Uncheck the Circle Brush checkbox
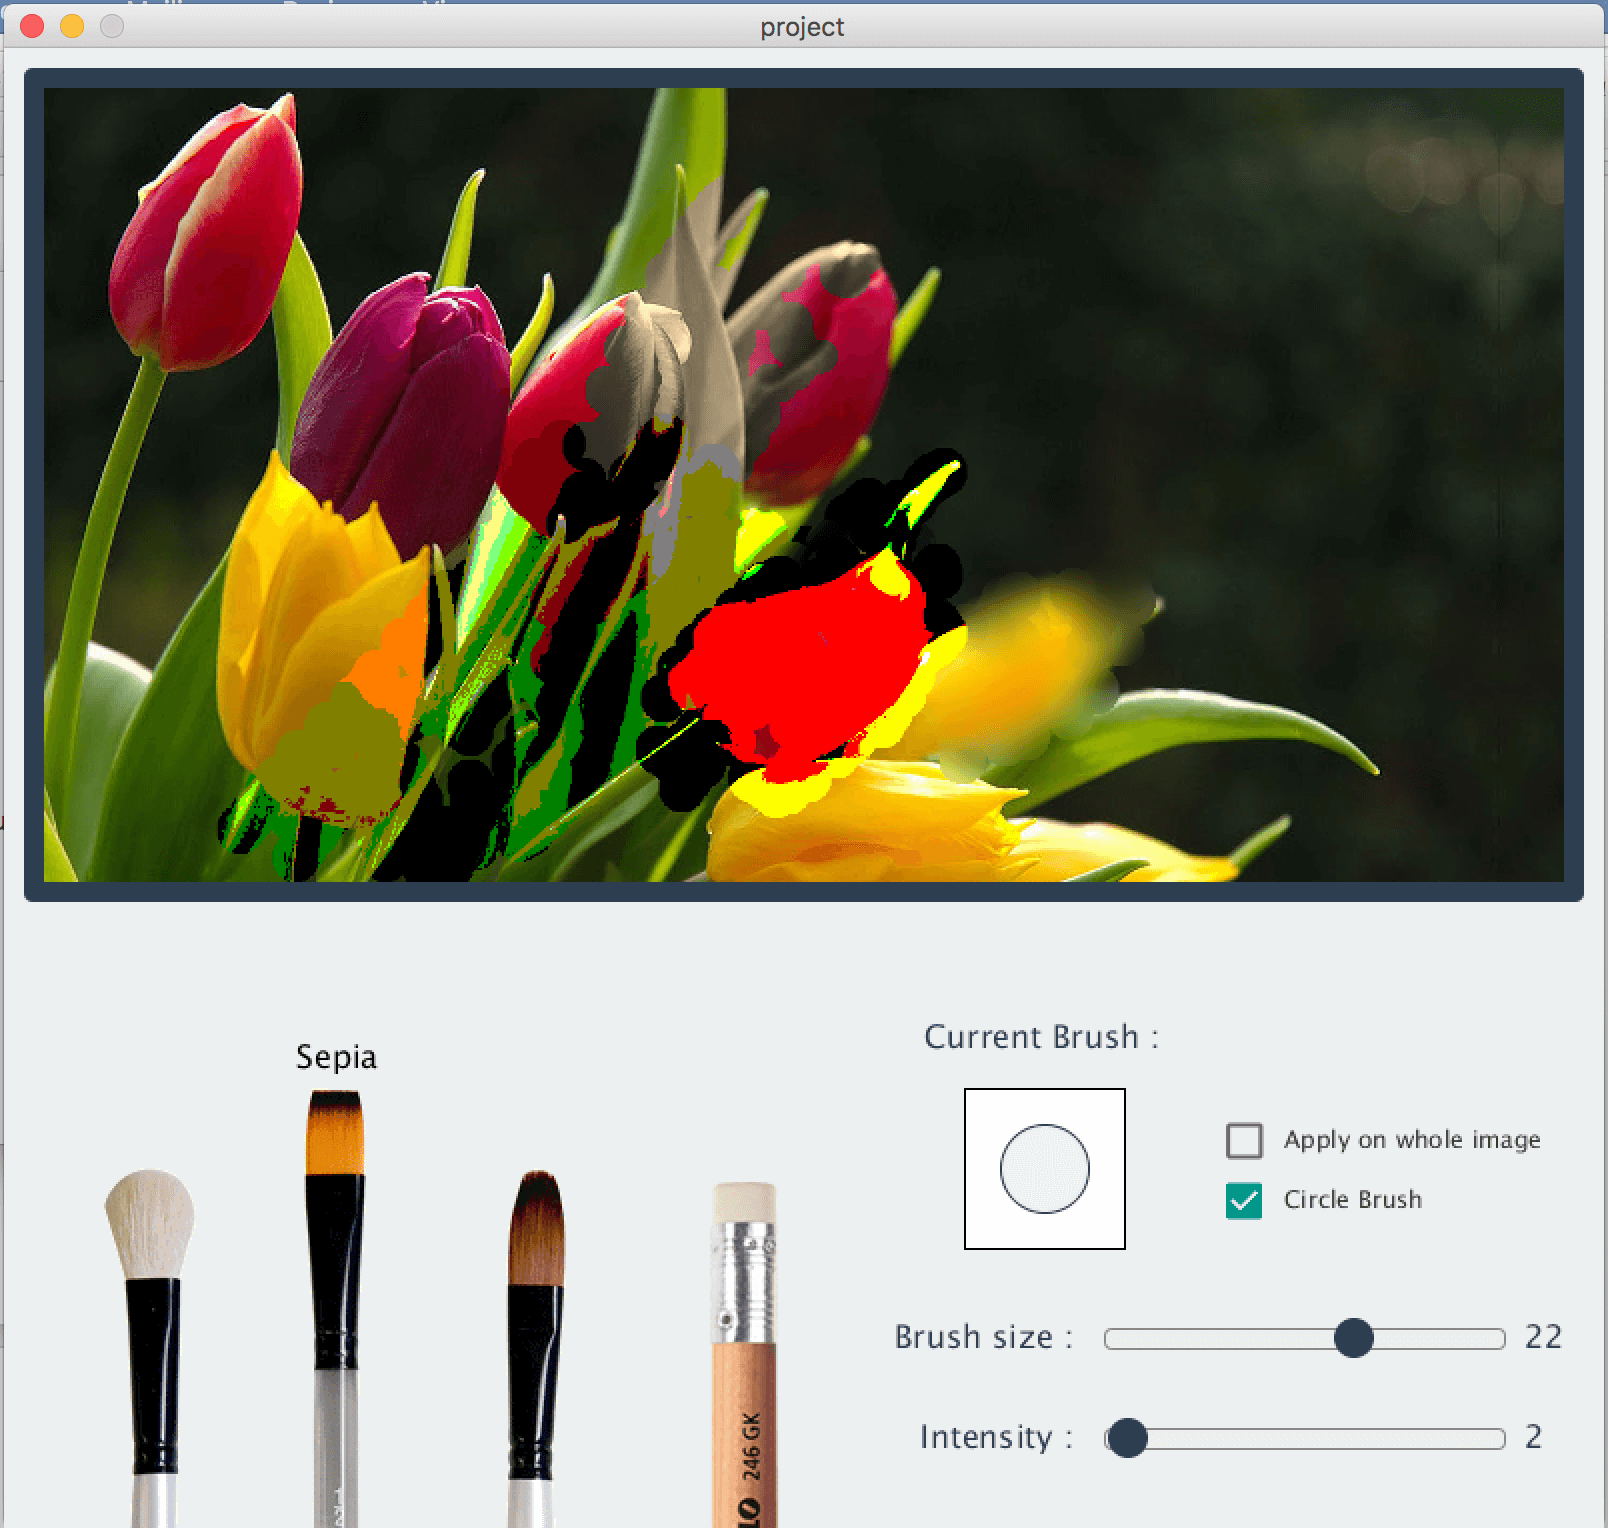The width and height of the screenshot is (1608, 1528). 1244,1200
